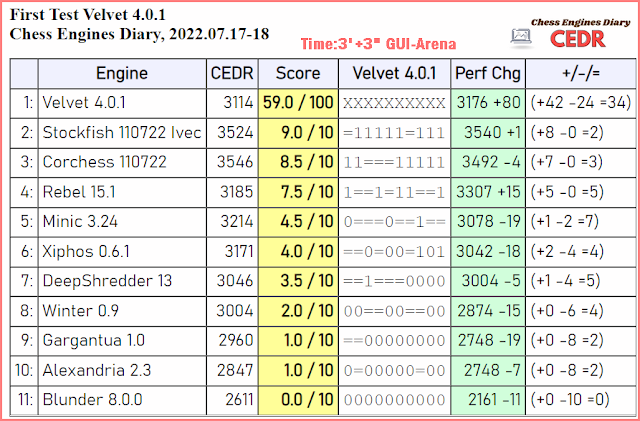Click the CEDR rating 3114
Screen dimensions: 640x421
pos(238,102)
